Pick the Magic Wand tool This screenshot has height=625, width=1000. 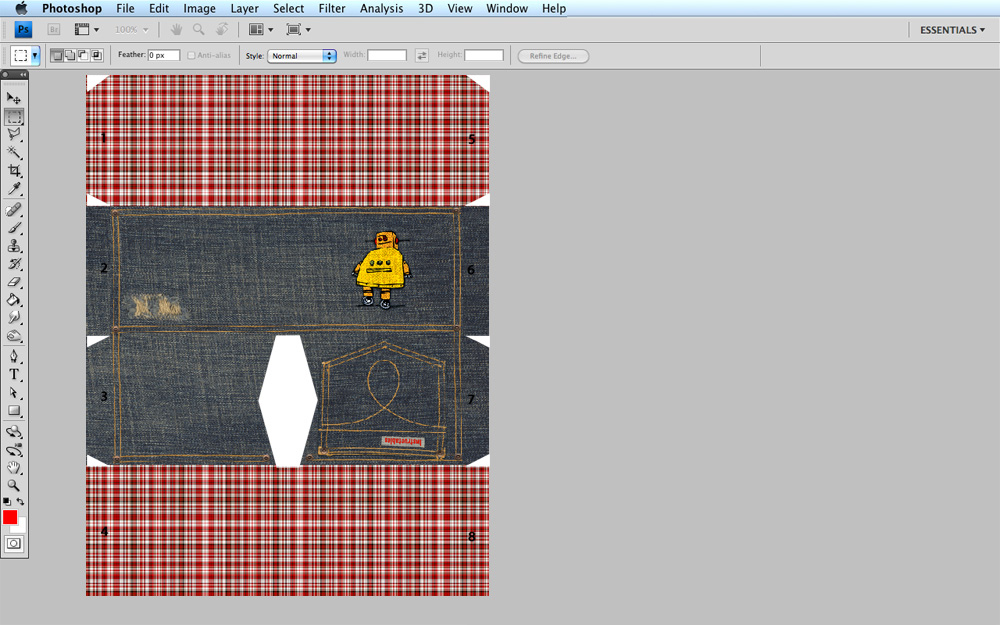coord(14,153)
